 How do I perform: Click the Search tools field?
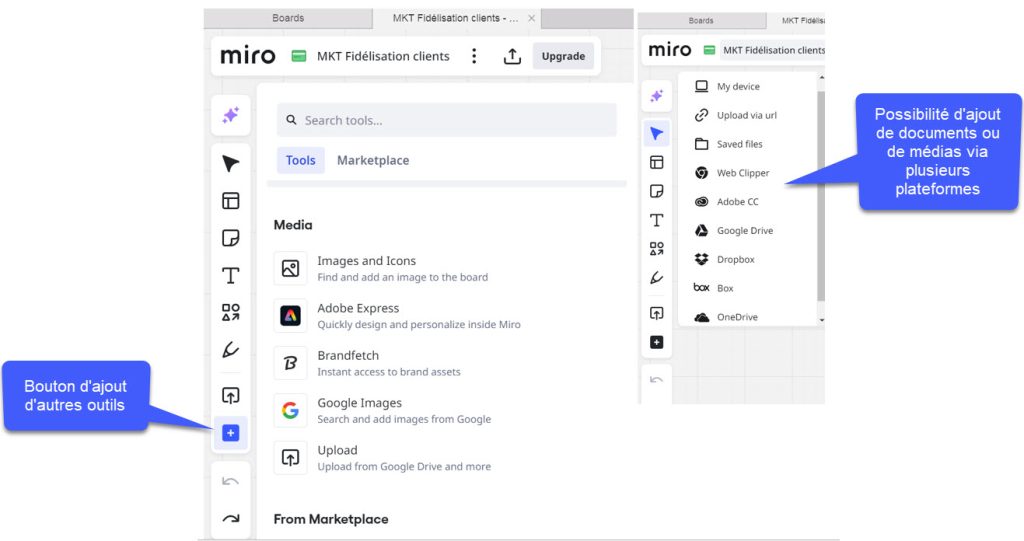pos(447,120)
